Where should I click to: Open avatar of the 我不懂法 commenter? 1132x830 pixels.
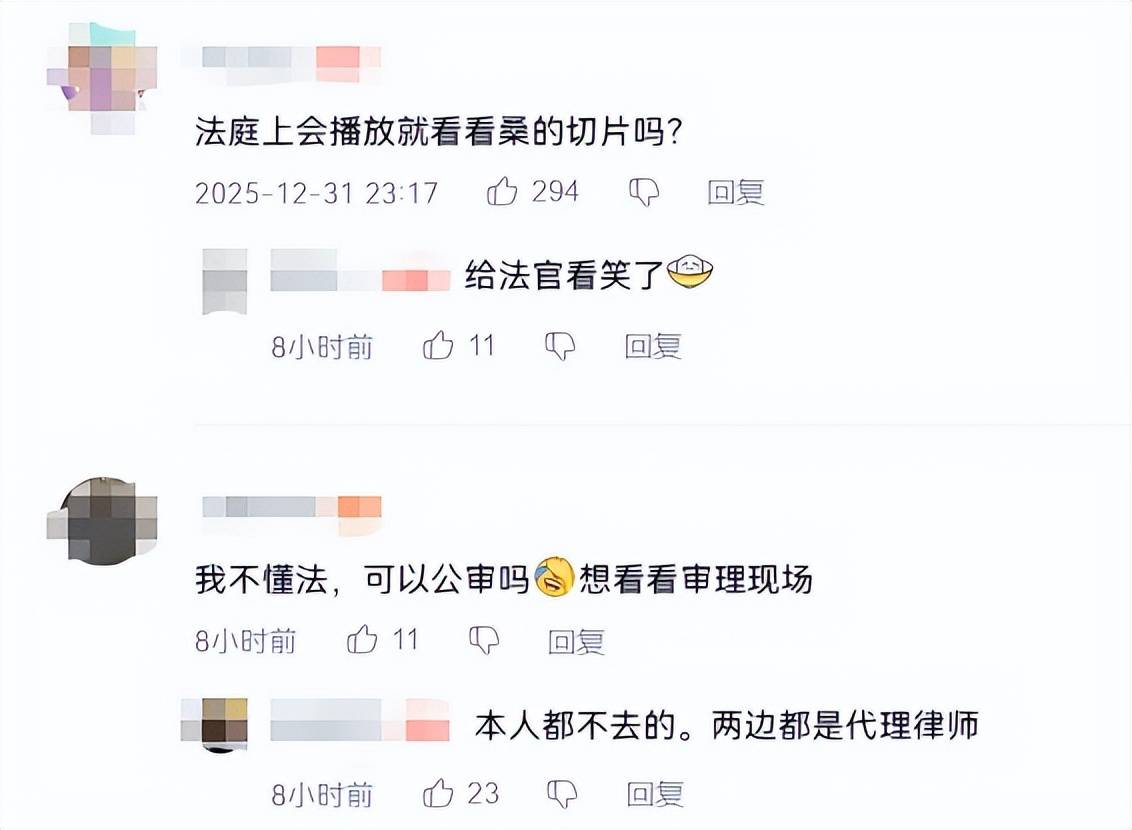(x=102, y=520)
